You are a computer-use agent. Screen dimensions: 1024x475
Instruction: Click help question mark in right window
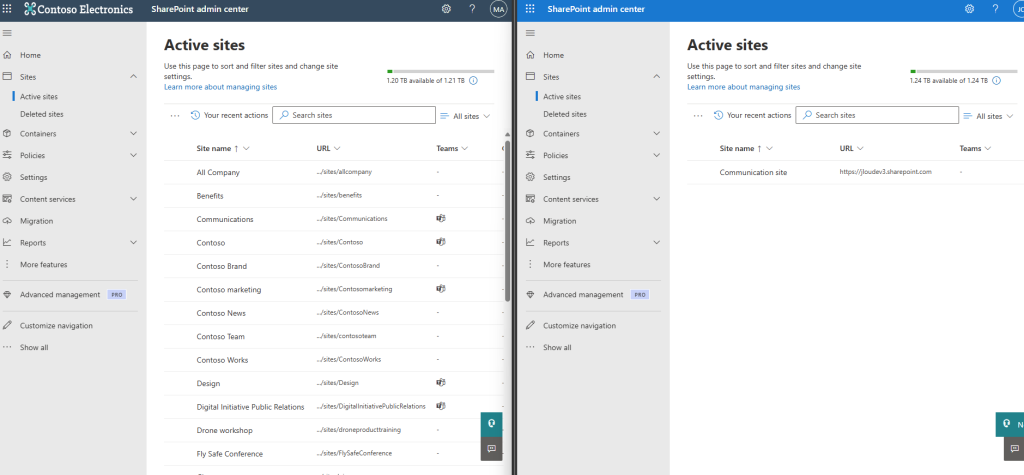coord(995,9)
